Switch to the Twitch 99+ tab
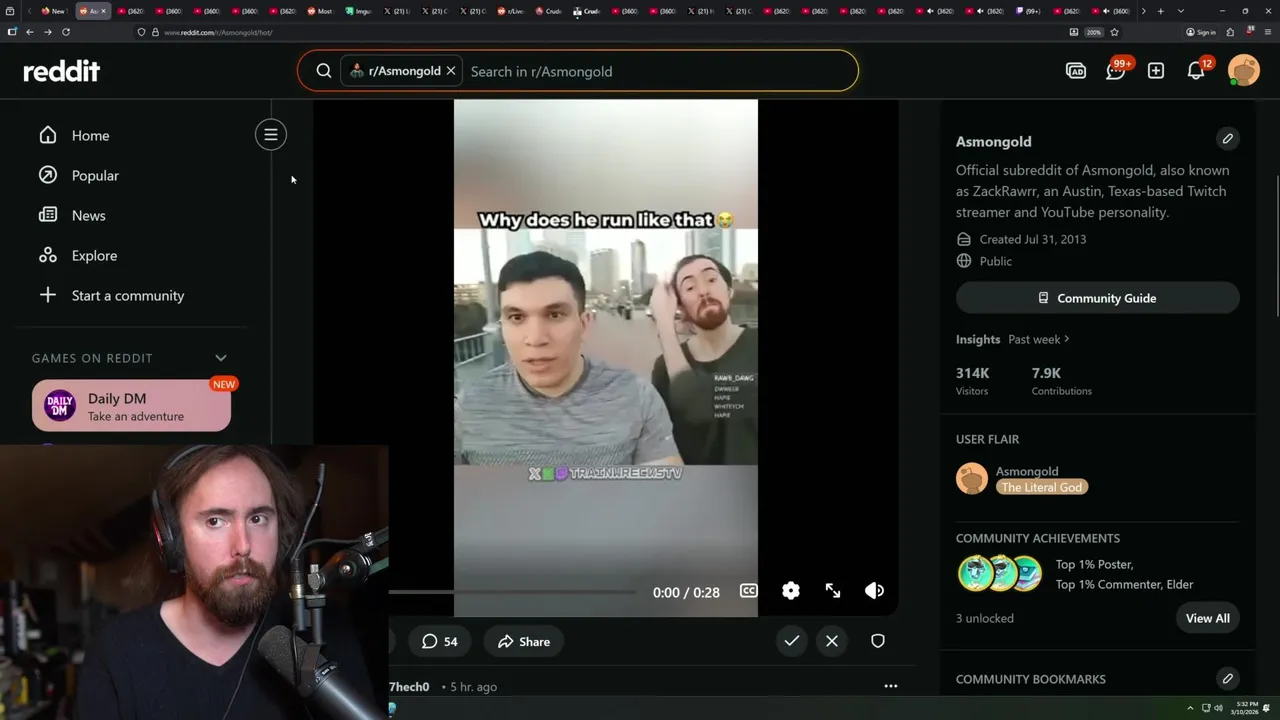Screen dimensions: 1280x720 [1027, 11]
